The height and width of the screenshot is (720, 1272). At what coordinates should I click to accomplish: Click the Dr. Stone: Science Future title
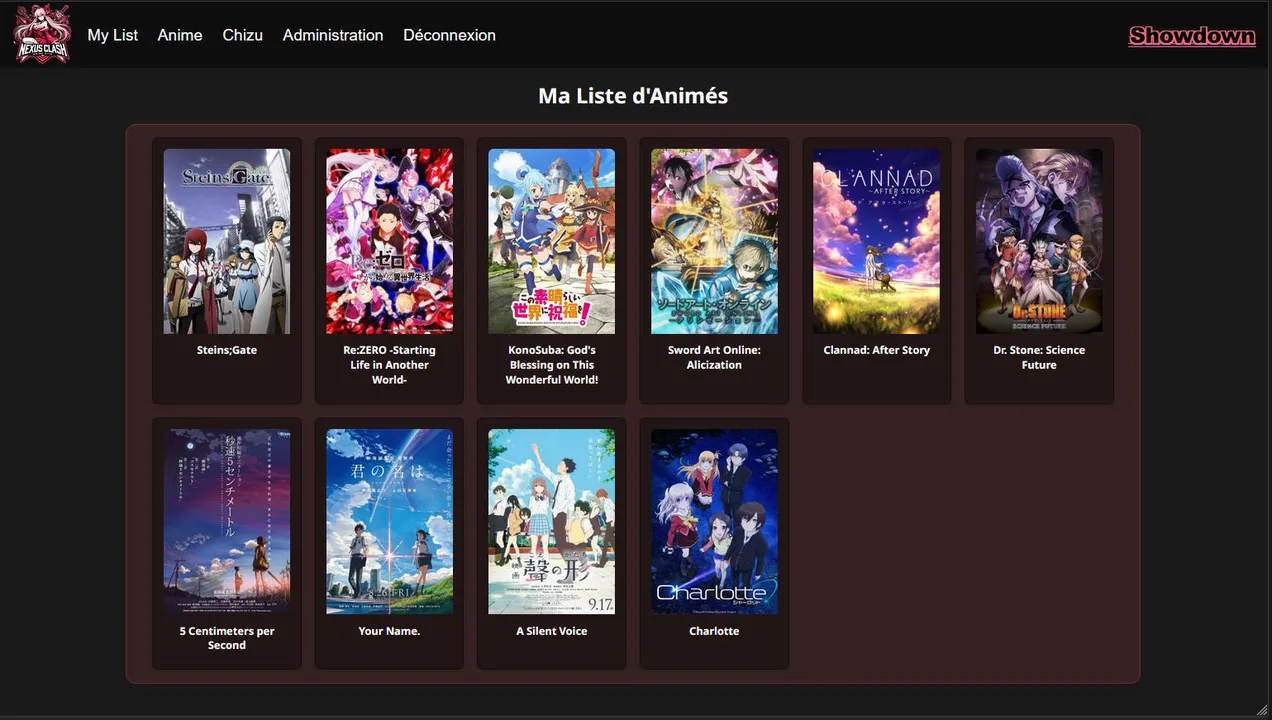pos(1039,358)
